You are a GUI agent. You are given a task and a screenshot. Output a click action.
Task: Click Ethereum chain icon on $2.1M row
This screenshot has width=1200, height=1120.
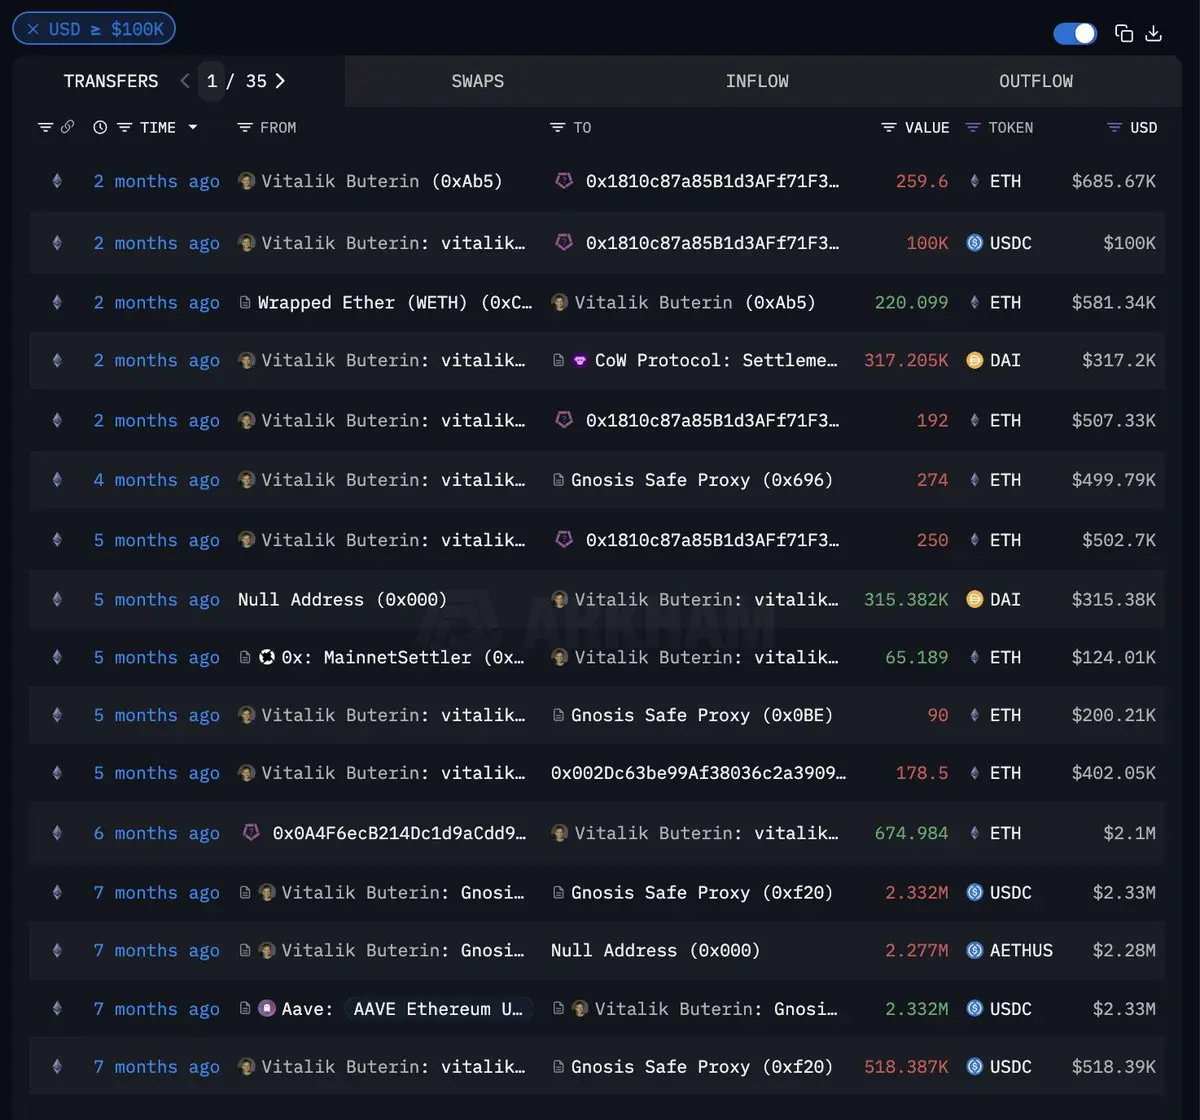coord(57,833)
